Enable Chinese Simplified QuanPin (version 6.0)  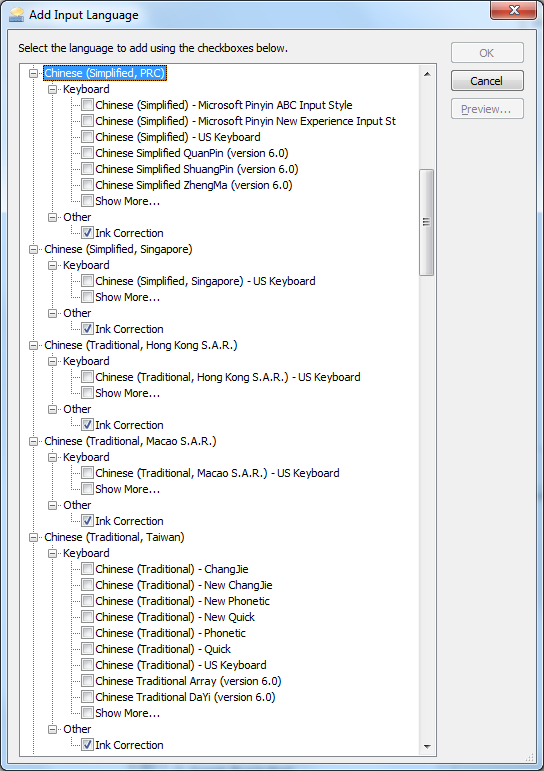pos(88,153)
